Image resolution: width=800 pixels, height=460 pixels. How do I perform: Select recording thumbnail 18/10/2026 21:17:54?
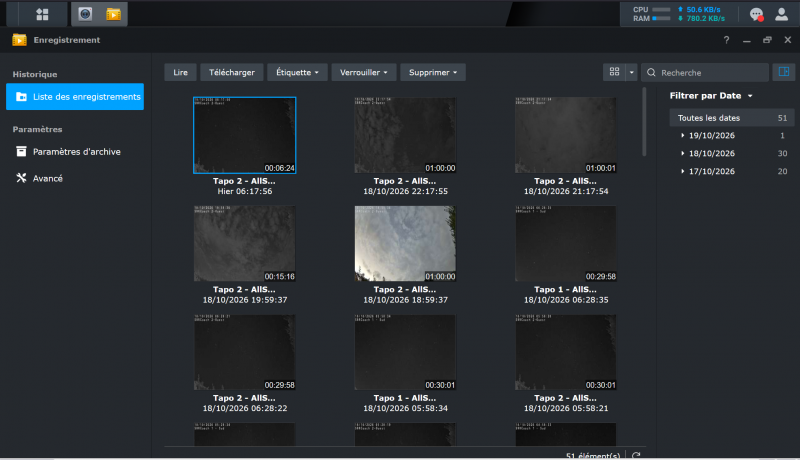(x=566, y=135)
